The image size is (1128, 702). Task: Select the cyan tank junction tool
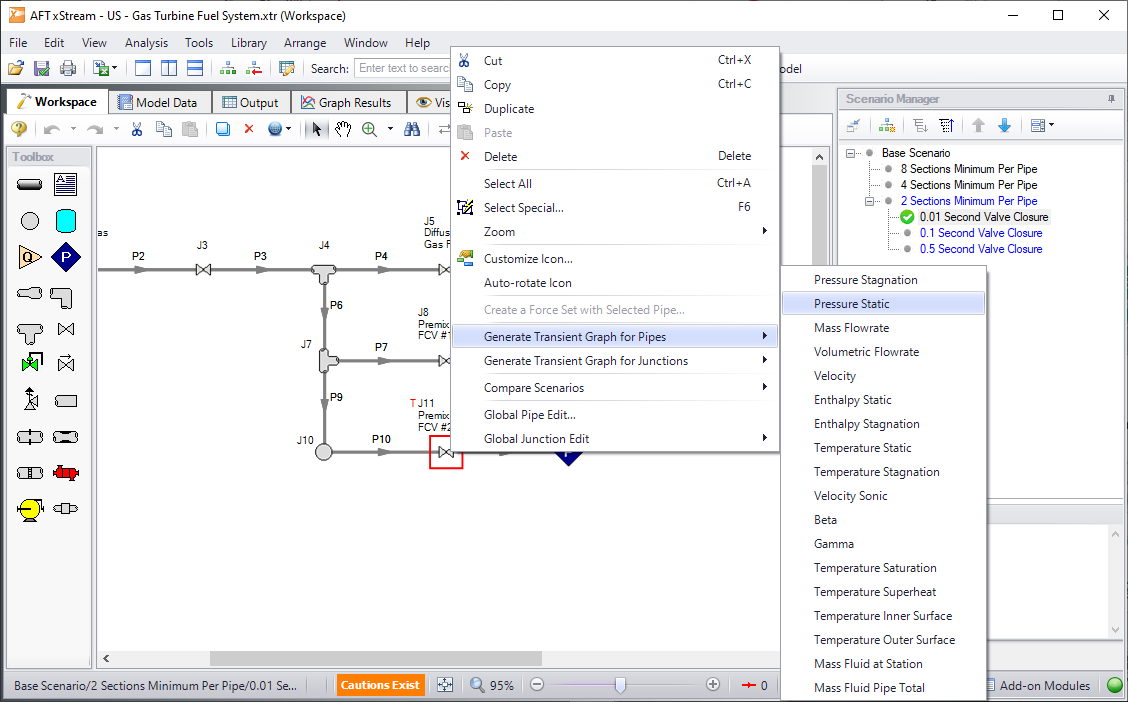tap(66, 221)
